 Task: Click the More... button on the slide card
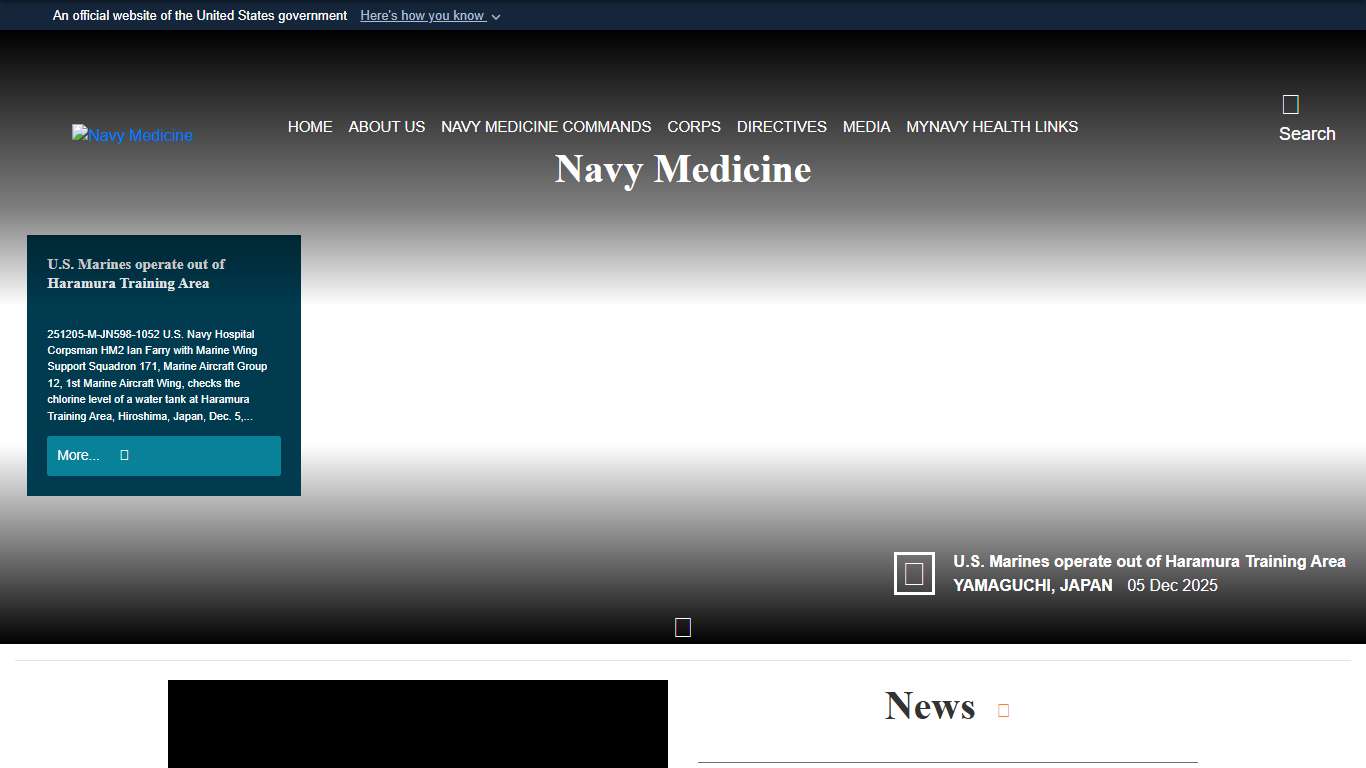tap(163, 455)
